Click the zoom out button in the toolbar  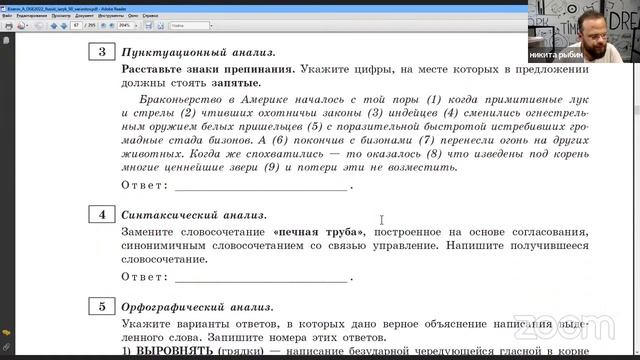(103, 26)
